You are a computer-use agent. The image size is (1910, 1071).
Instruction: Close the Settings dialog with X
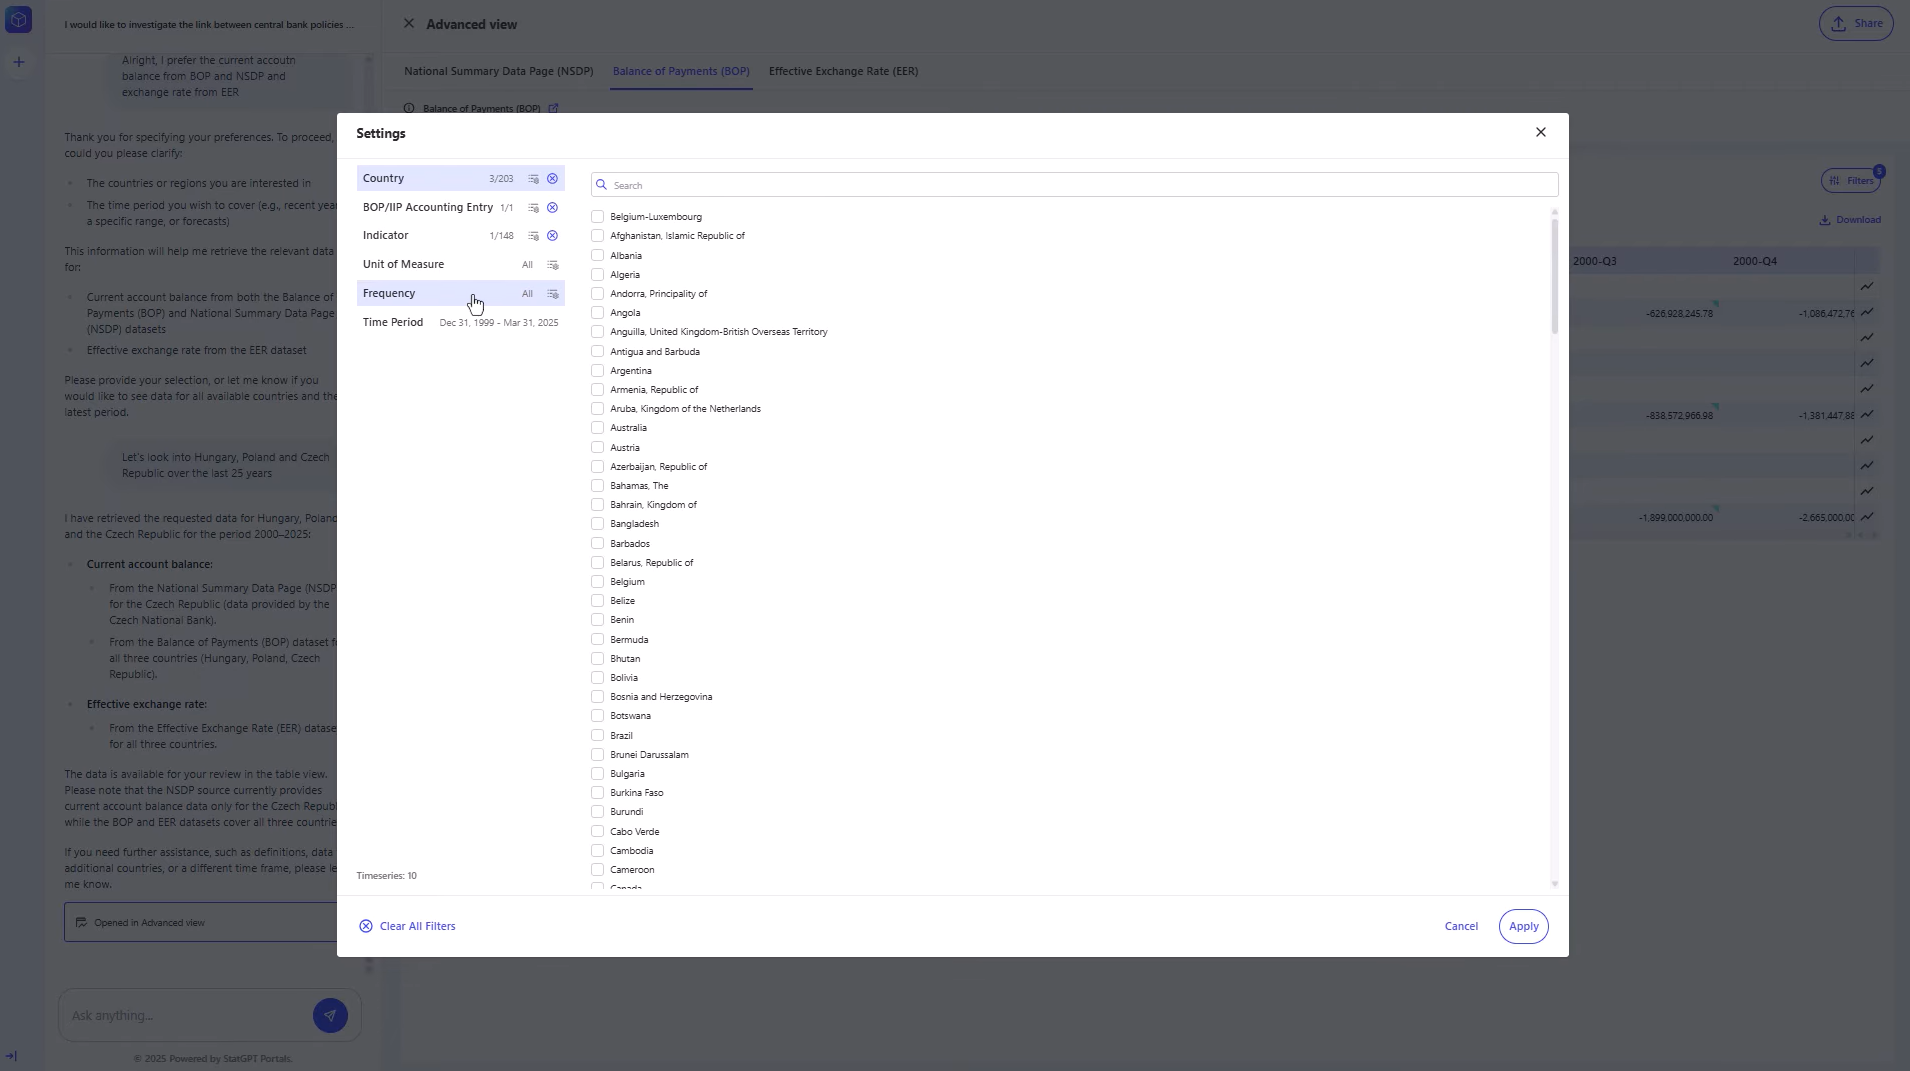click(1540, 132)
